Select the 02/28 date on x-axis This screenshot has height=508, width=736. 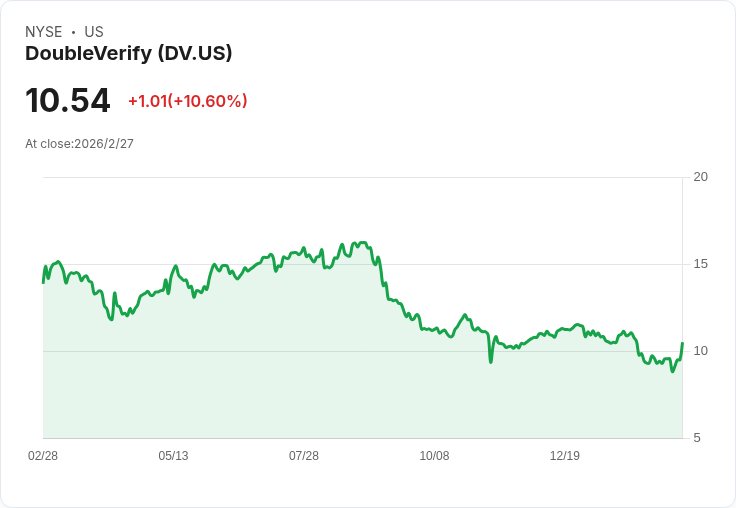point(43,456)
